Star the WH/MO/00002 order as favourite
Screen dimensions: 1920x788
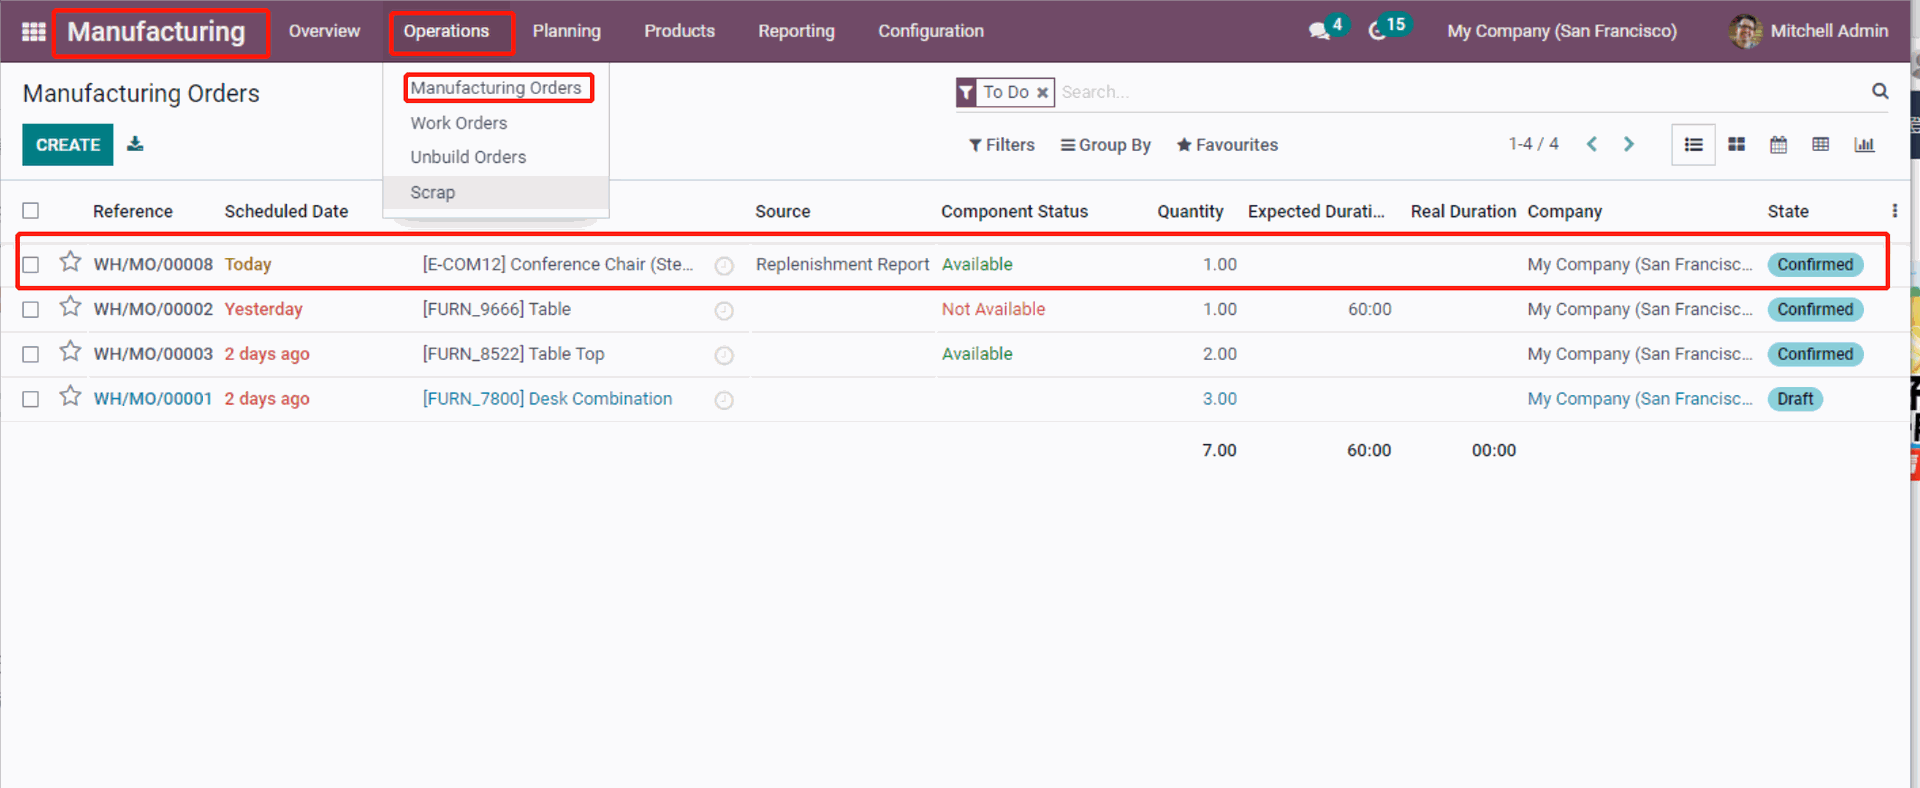point(70,307)
